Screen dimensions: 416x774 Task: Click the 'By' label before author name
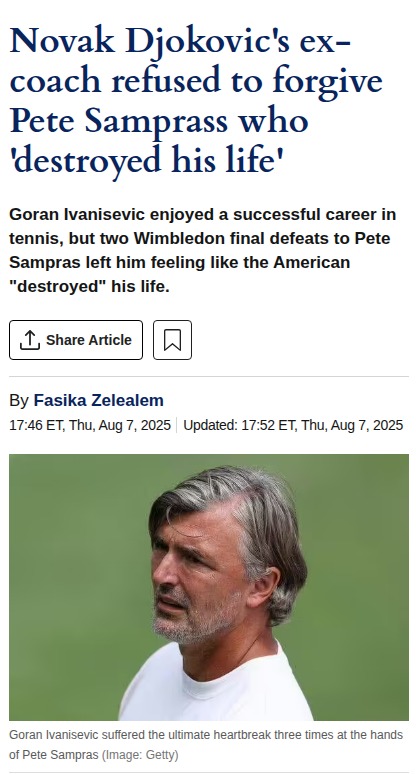19,400
